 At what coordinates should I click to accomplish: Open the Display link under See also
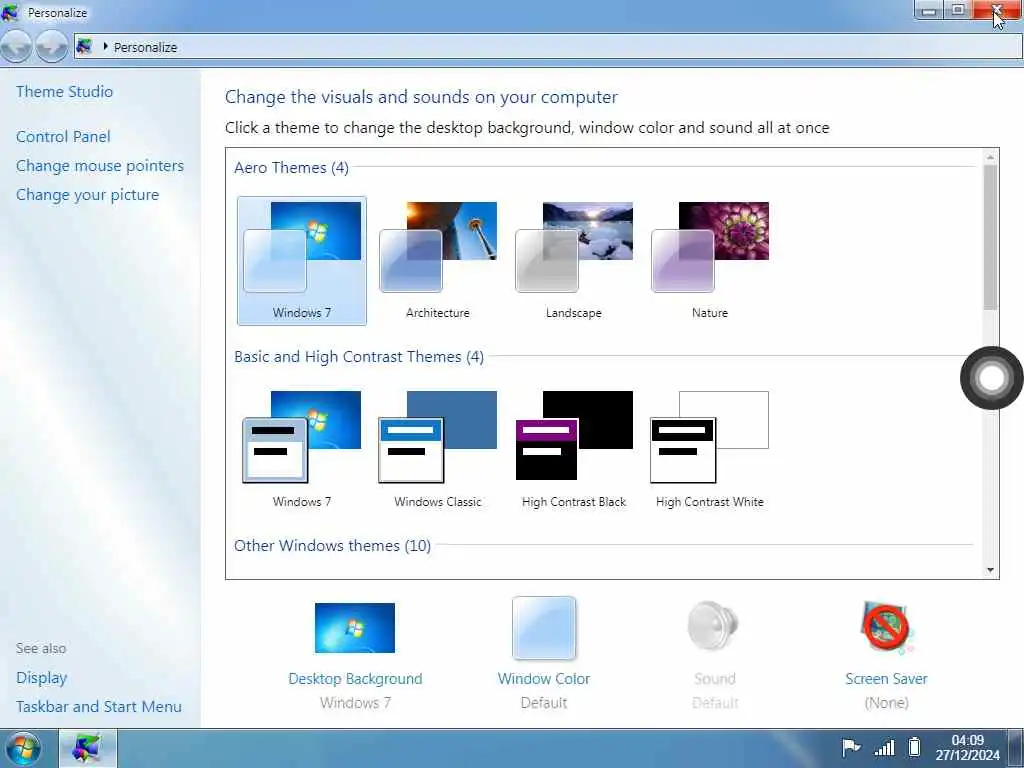coord(42,678)
